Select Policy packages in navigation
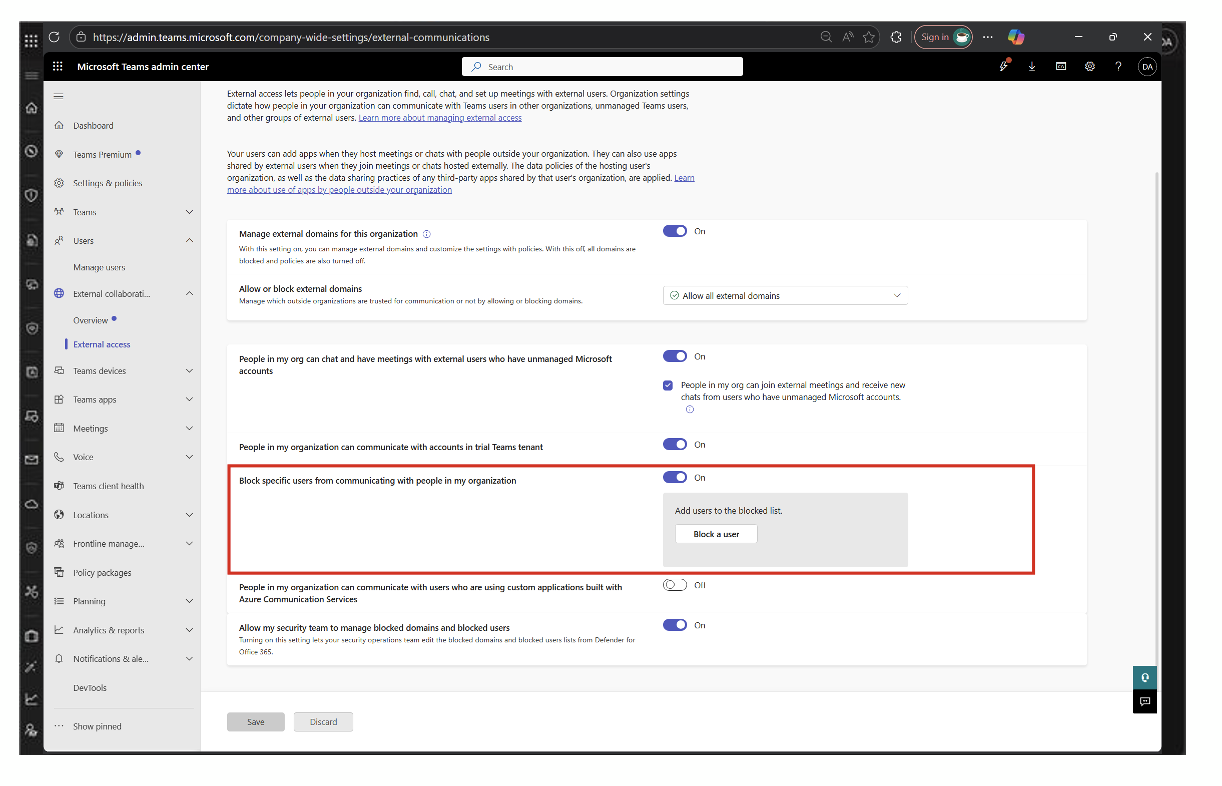Image resolution: width=1222 pixels, height=786 pixels. [x=102, y=573]
